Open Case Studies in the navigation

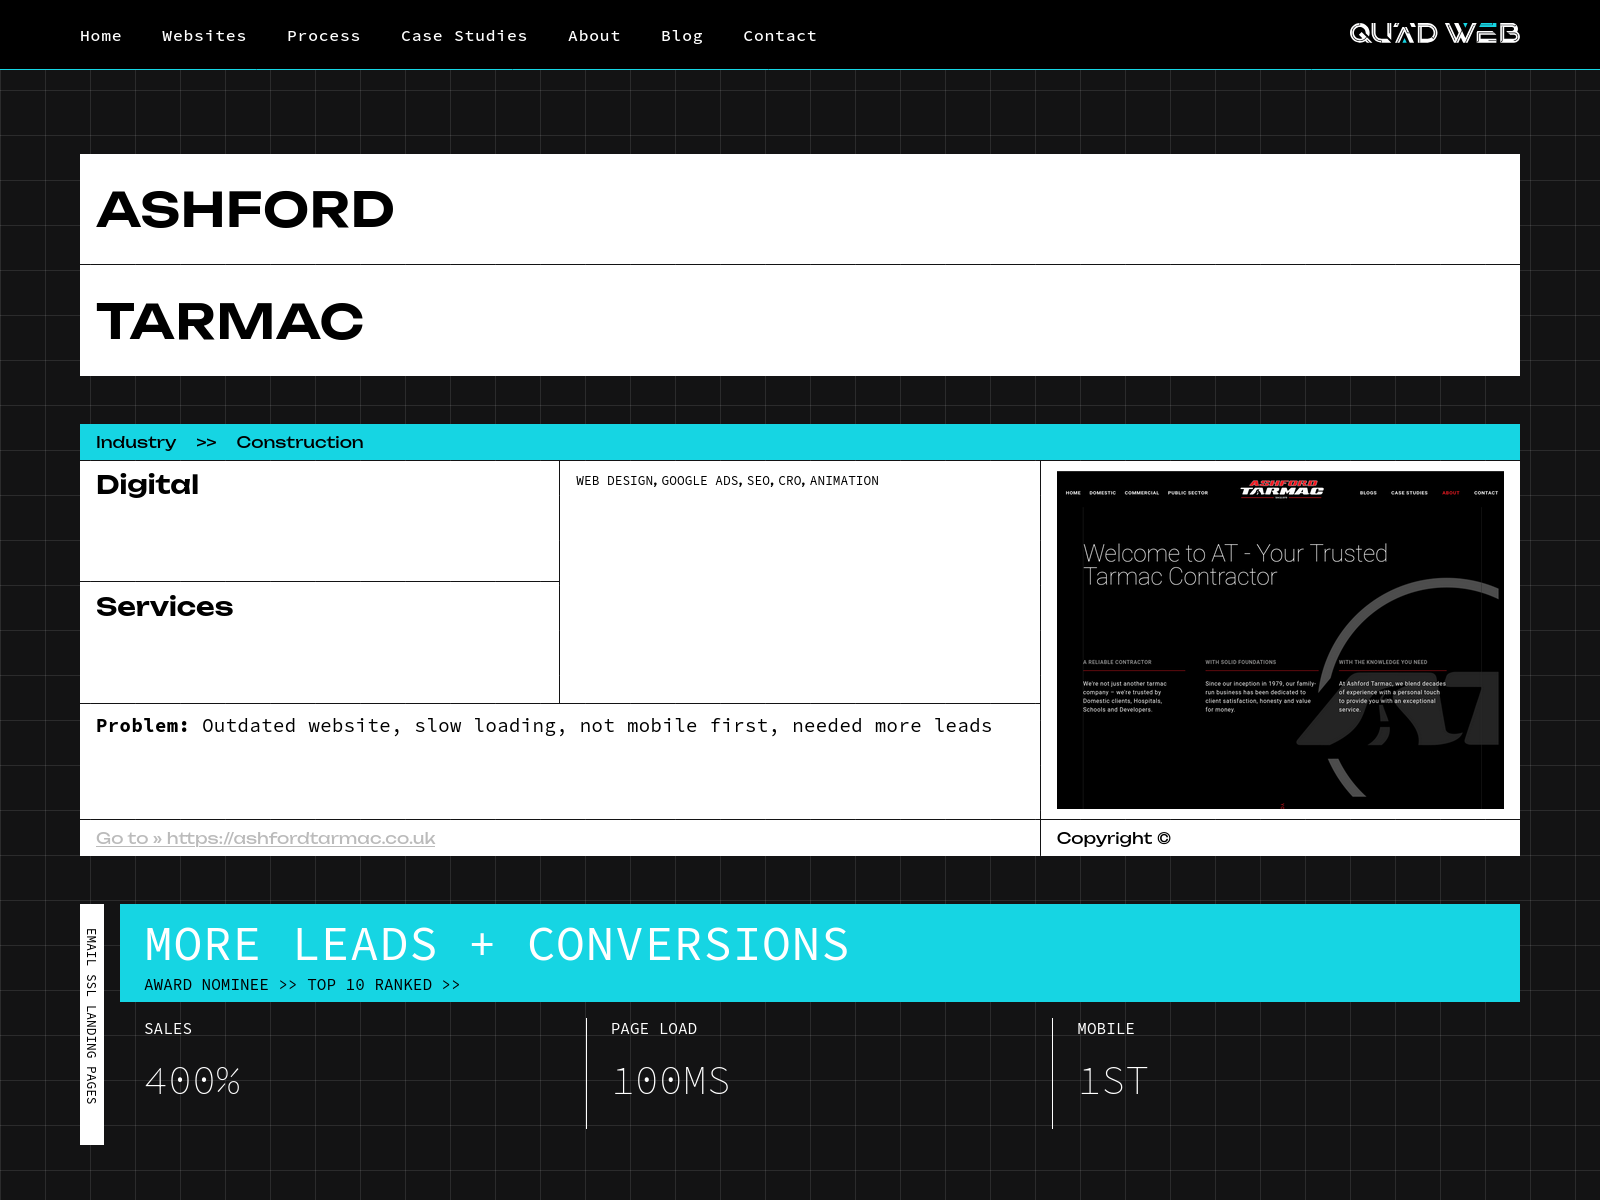[464, 36]
